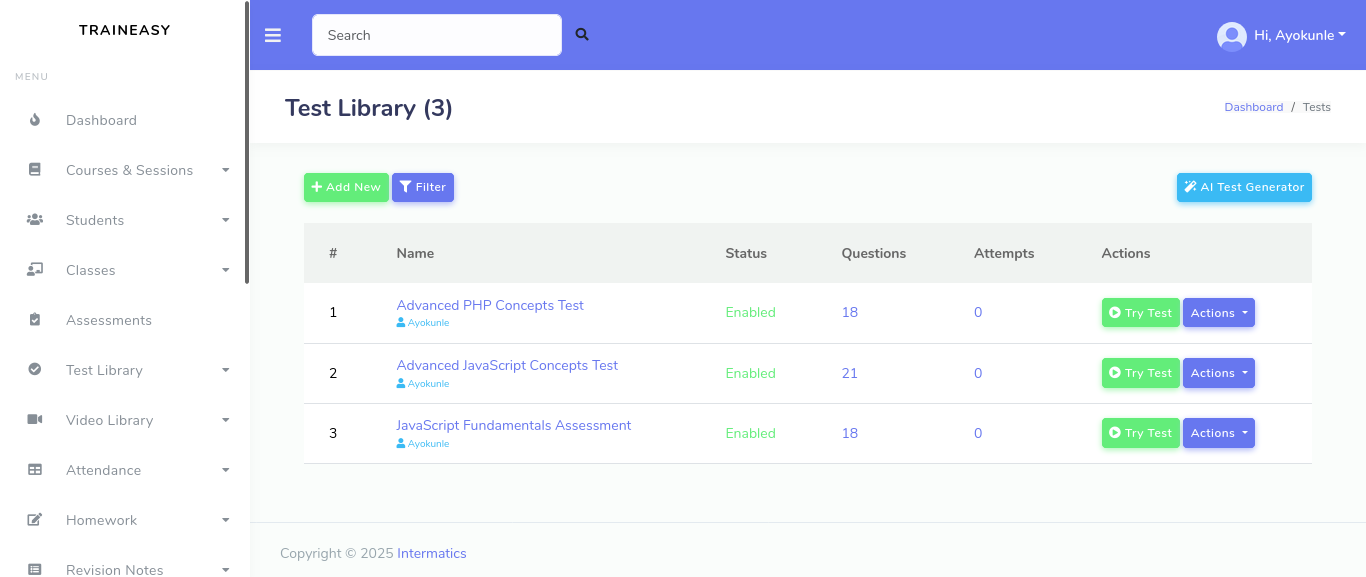Click the search magnifier icon
Viewport: 1366px width, 577px height.
(582, 35)
